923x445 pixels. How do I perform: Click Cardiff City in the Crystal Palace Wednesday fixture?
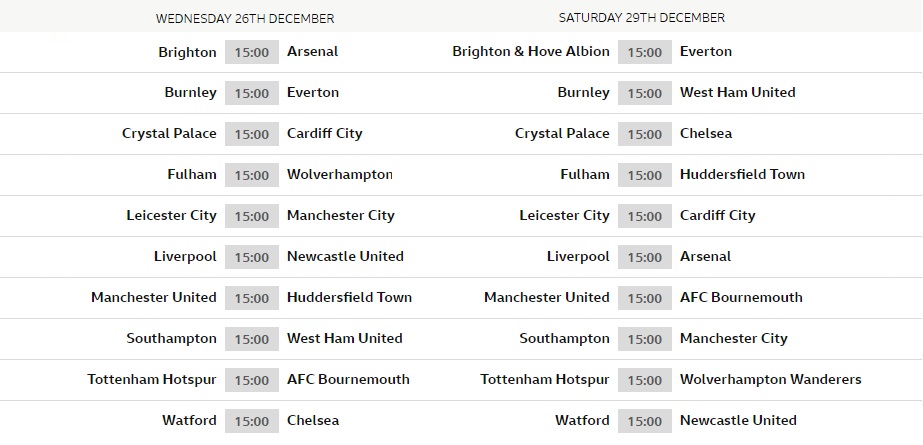pos(324,133)
